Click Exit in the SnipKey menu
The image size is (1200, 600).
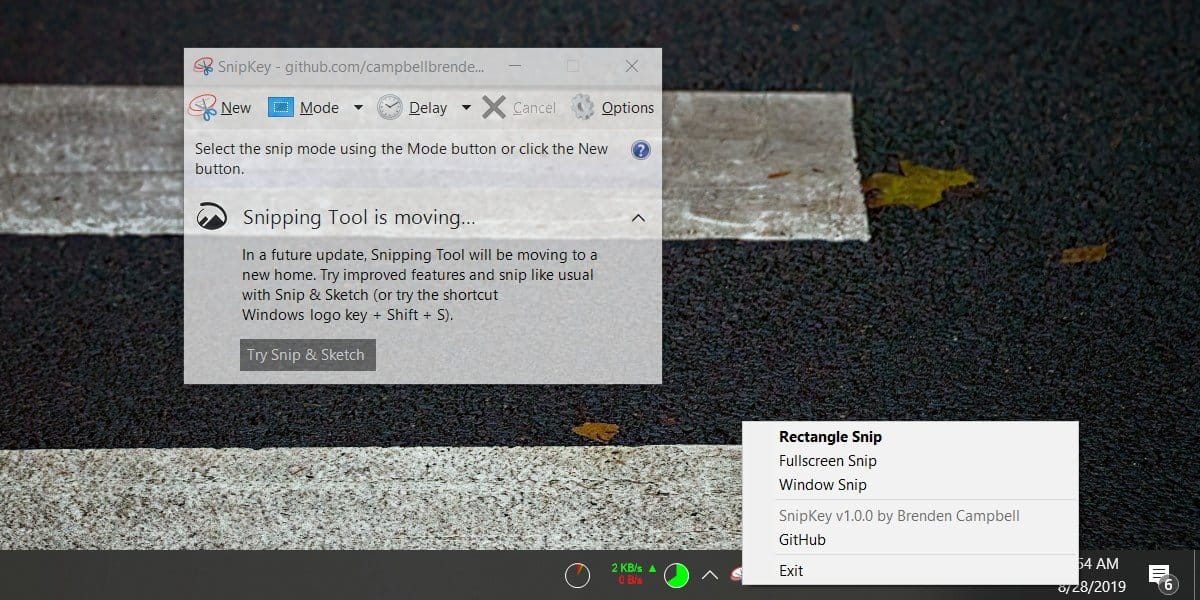[791, 571]
